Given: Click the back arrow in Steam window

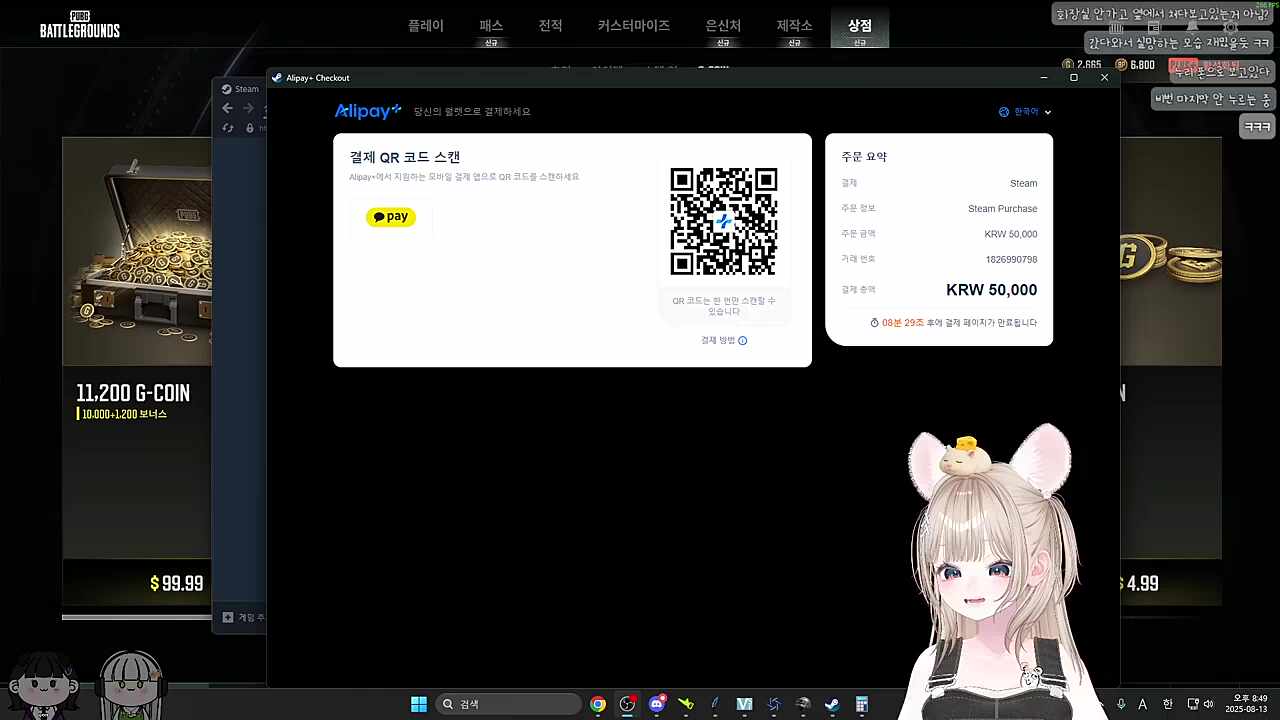Looking at the screenshot, I should click(227, 108).
